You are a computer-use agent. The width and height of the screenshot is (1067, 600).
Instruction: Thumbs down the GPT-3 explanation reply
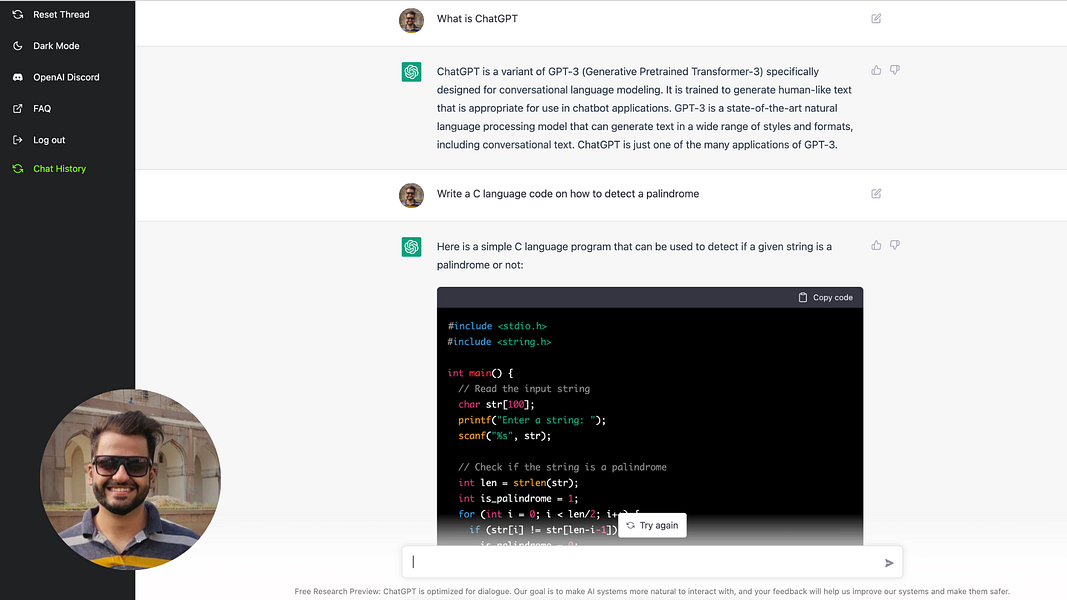click(895, 70)
